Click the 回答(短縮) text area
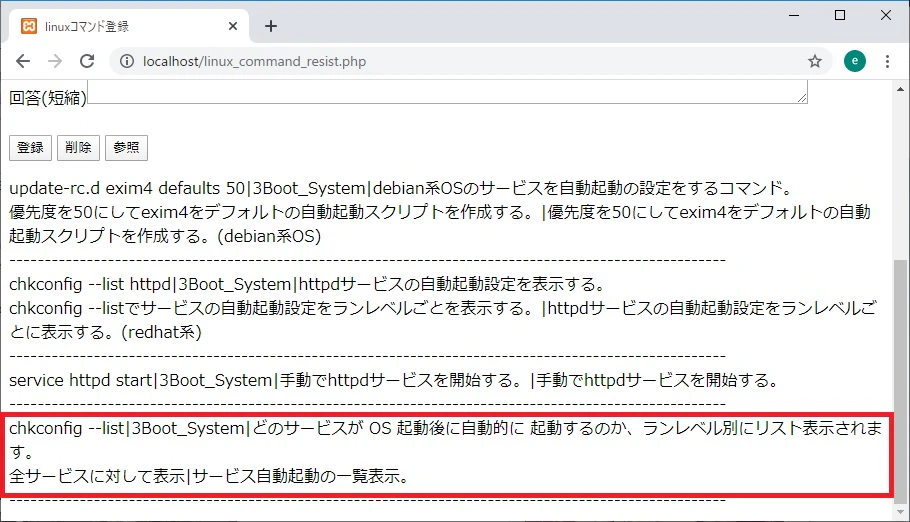This screenshot has height=522, width=910. pos(447,92)
